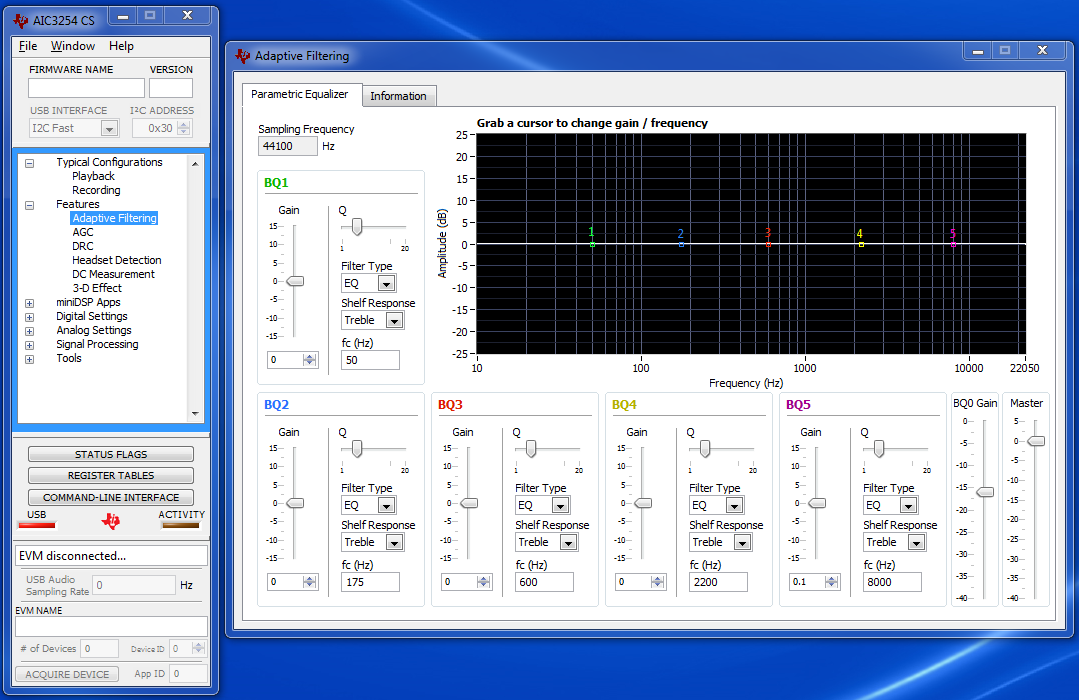This screenshot has height=700, width=1079.
Task: Click the STATUS FLAGS button
Action: [x=110, y=455]
